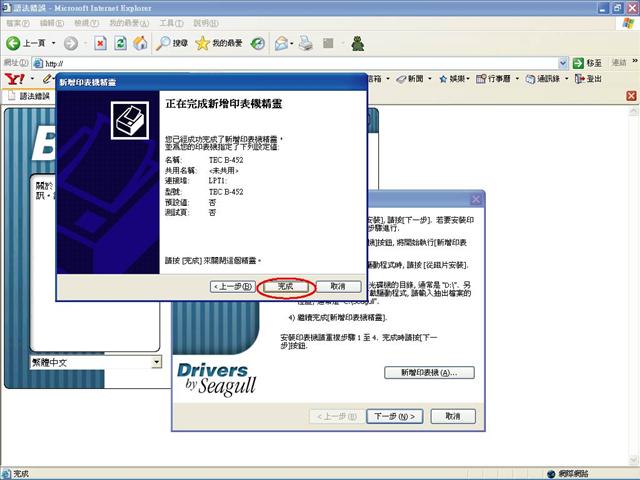Close the tab bar with red X
Image resolution: width=640 pixels, height=480 pixels.
coord(631,96)
